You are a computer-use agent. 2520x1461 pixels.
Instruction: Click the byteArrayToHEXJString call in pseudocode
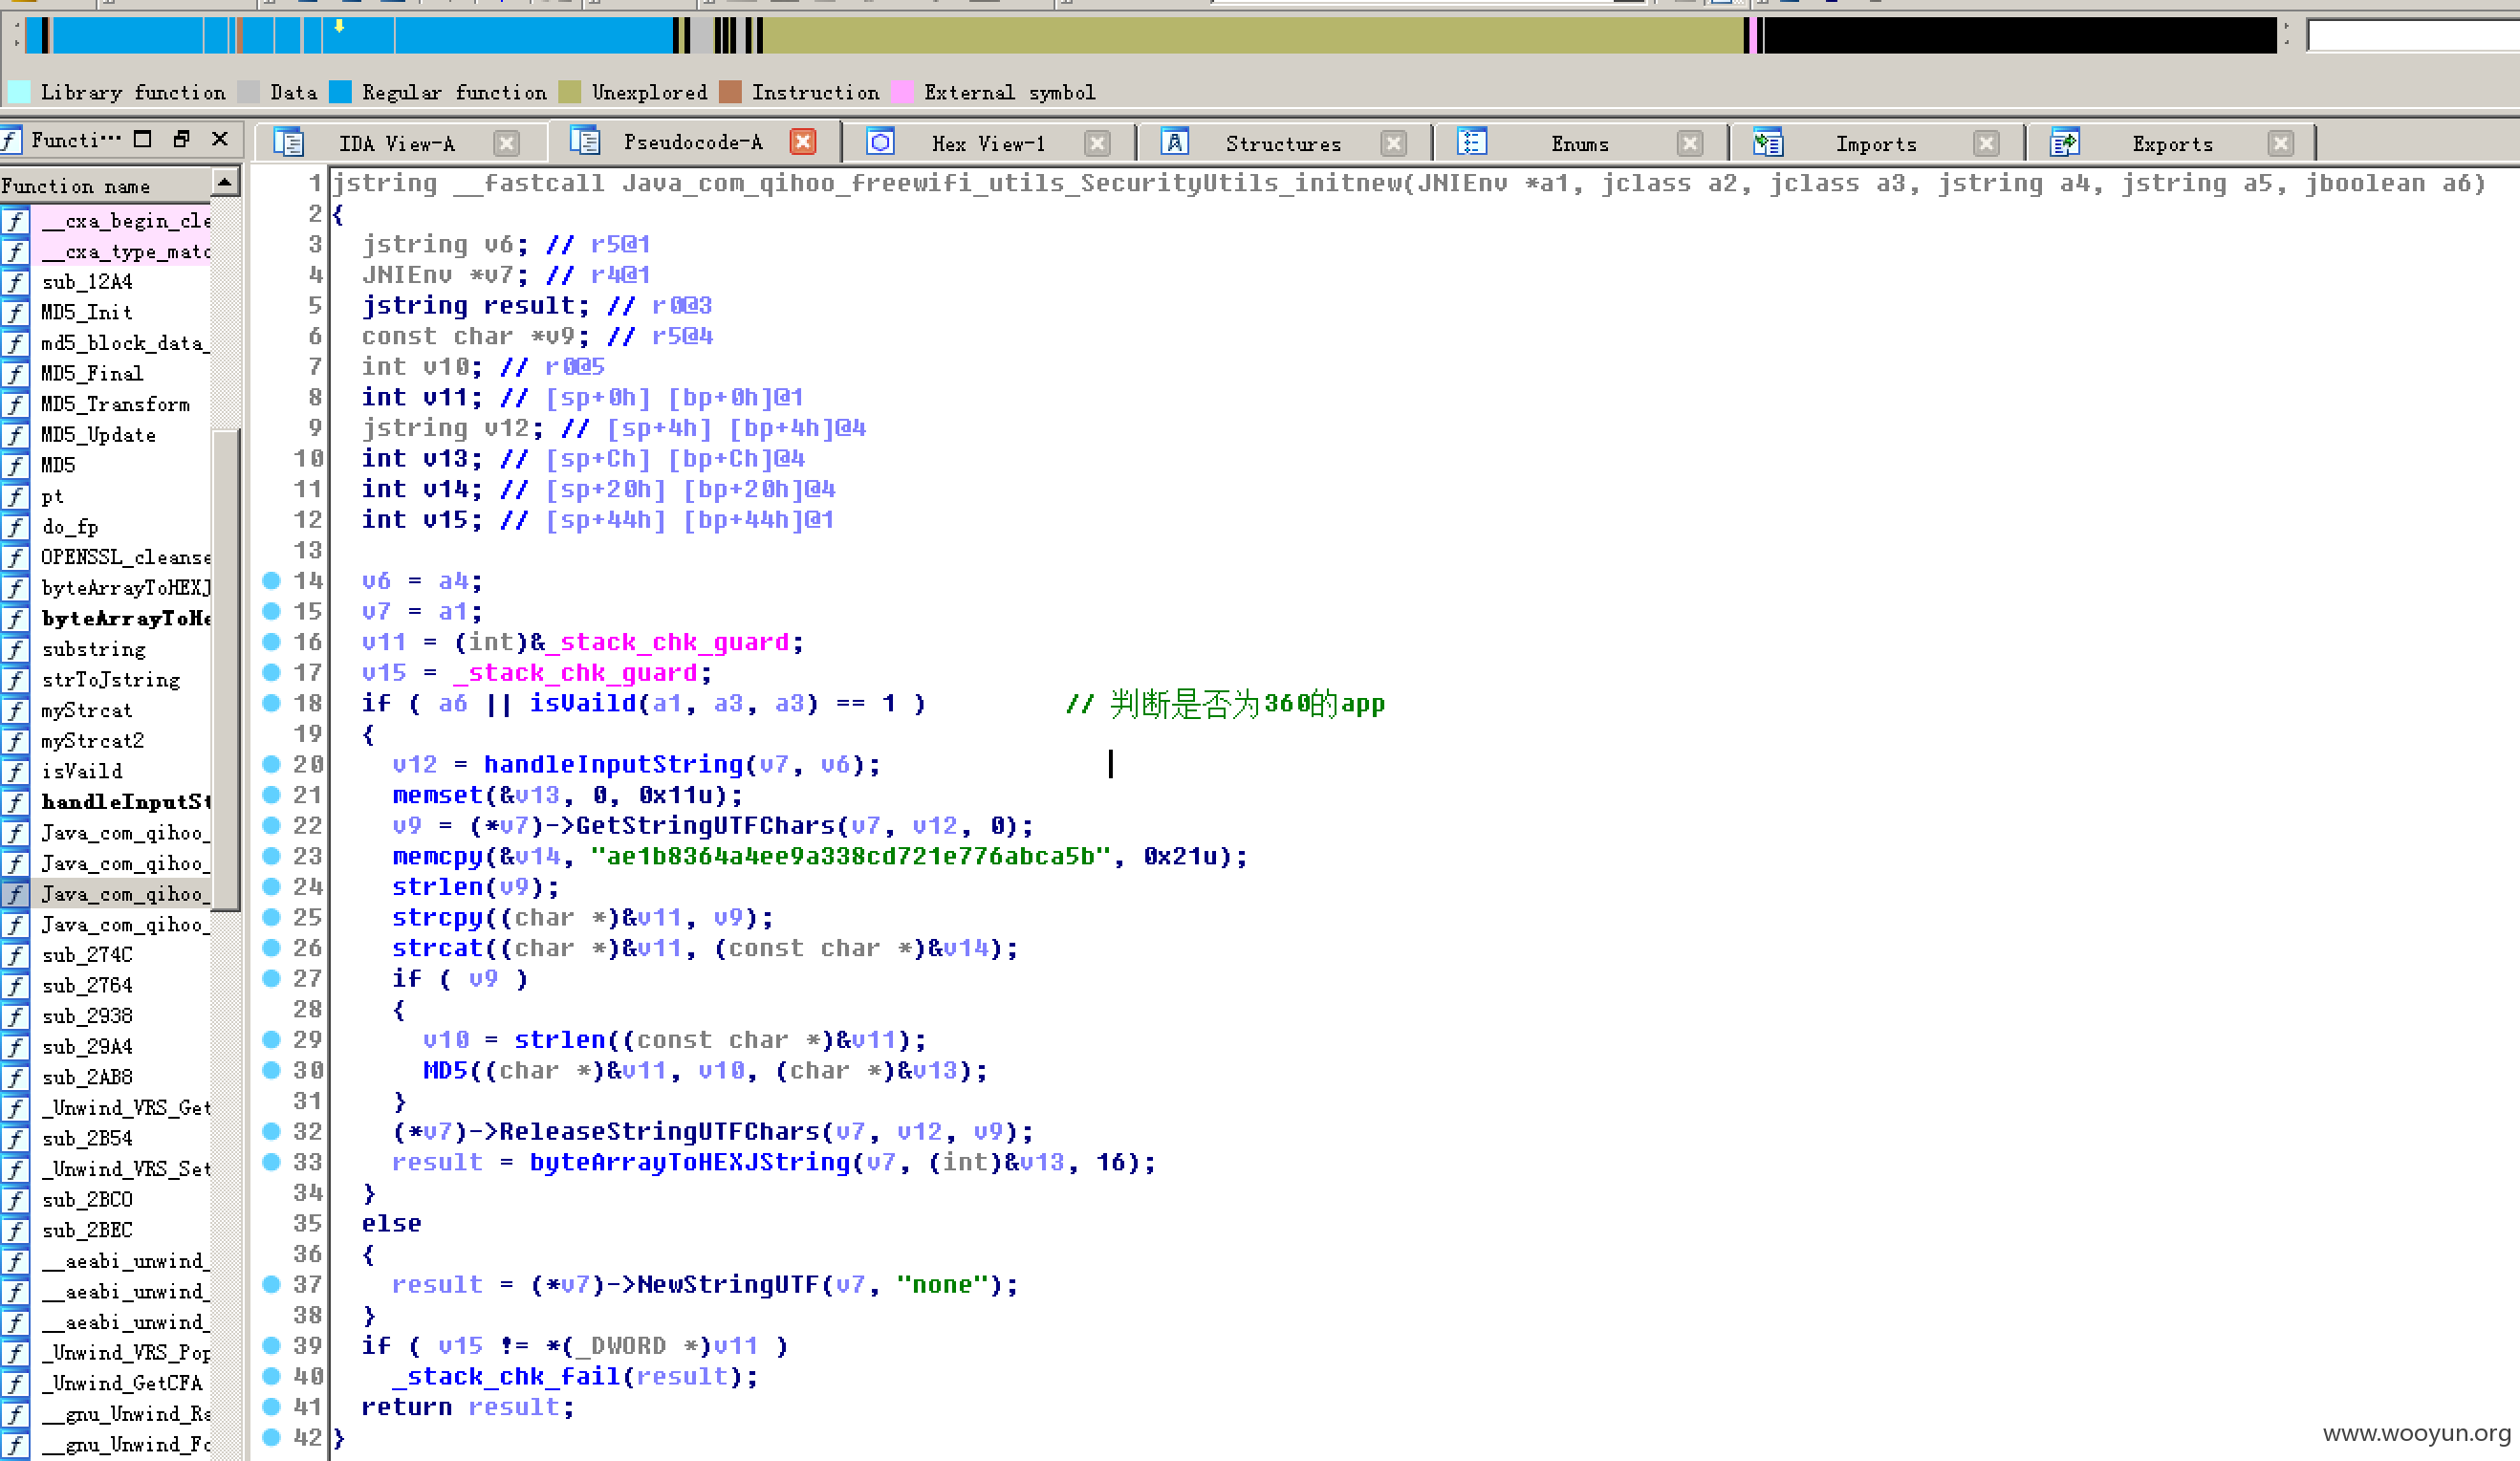click(689, 1162)
